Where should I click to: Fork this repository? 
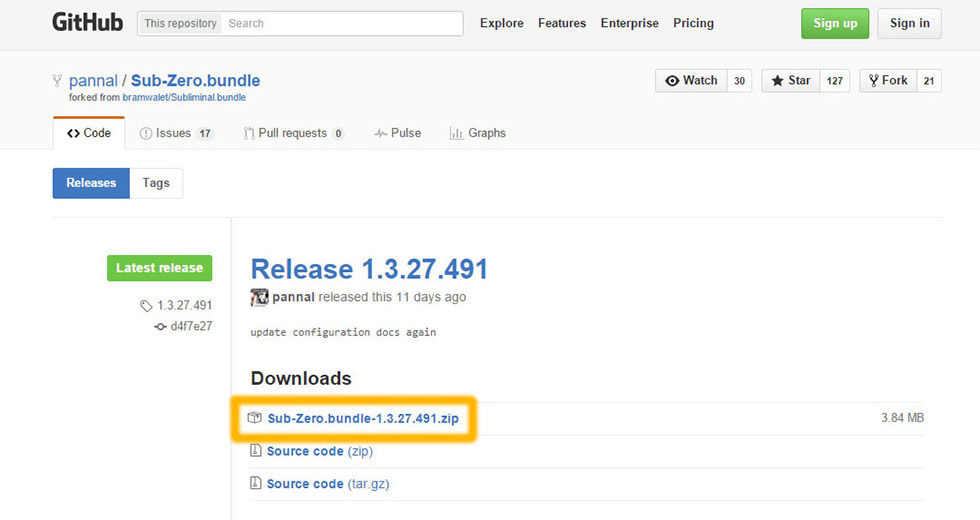point(885,81)
